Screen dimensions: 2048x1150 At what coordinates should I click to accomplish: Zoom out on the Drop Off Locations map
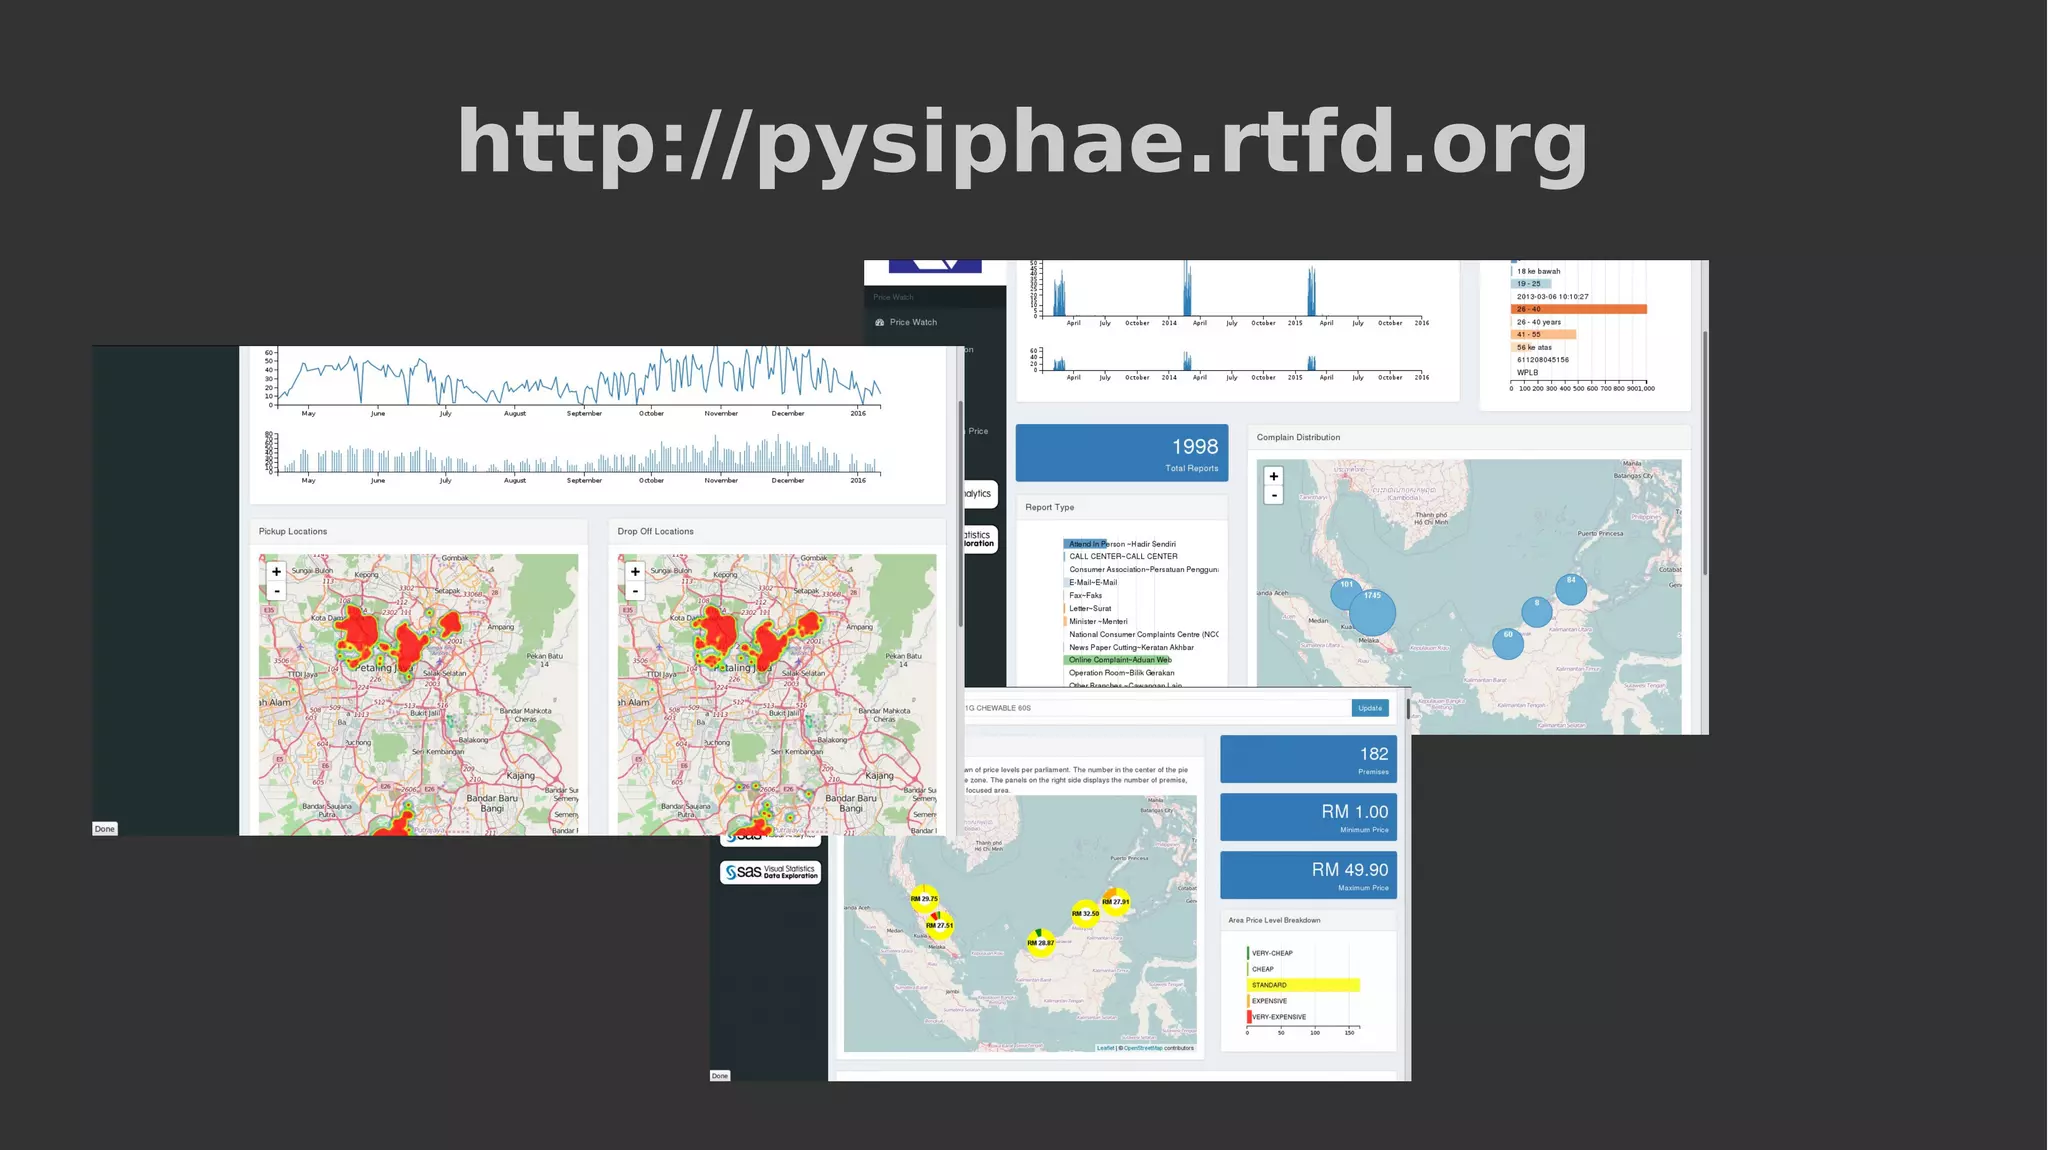[635, 591]
